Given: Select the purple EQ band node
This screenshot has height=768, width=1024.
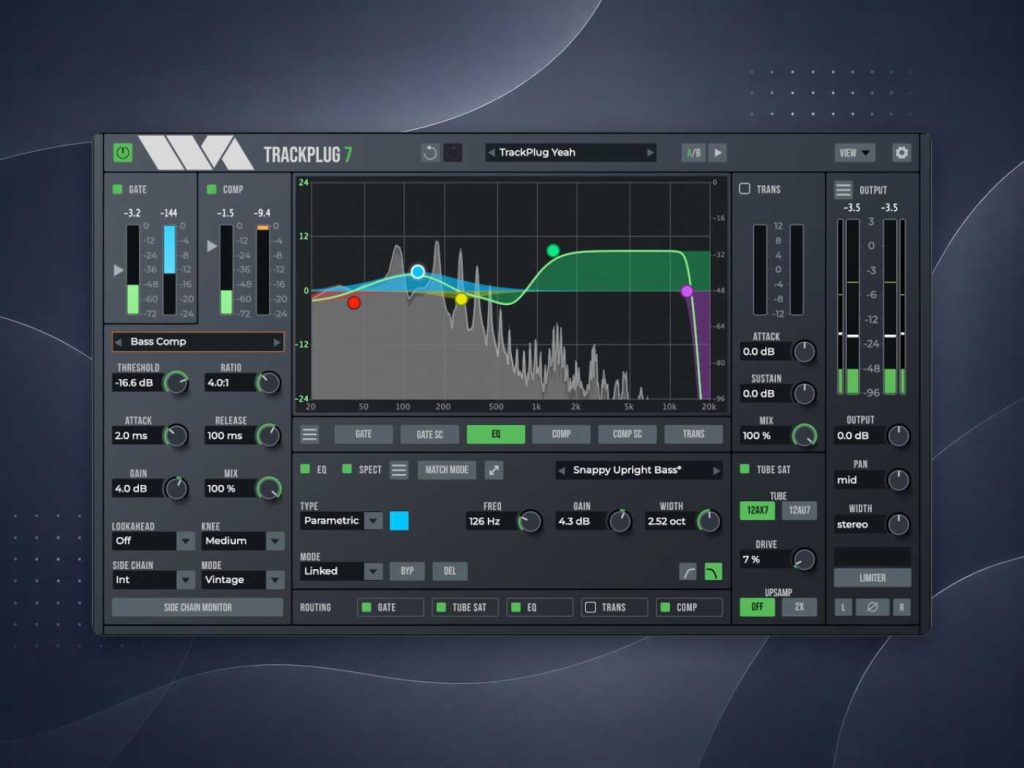Looking at the screenshot, I should tap(687, 291).
